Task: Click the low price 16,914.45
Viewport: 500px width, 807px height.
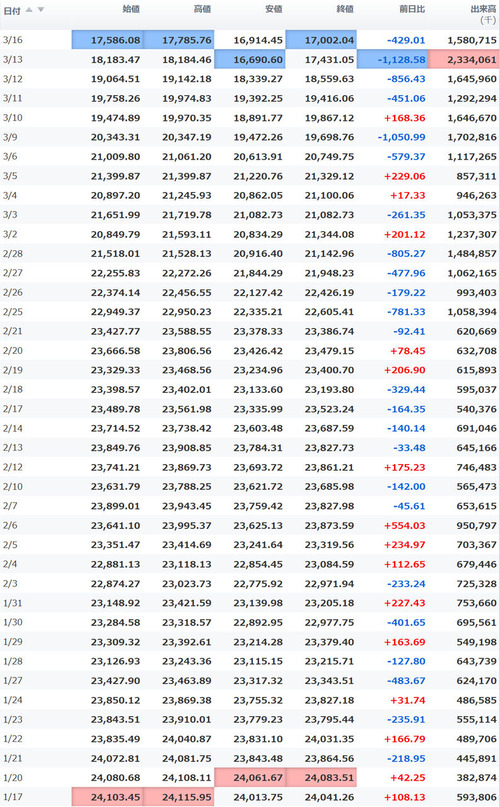Action: point(258,40)
